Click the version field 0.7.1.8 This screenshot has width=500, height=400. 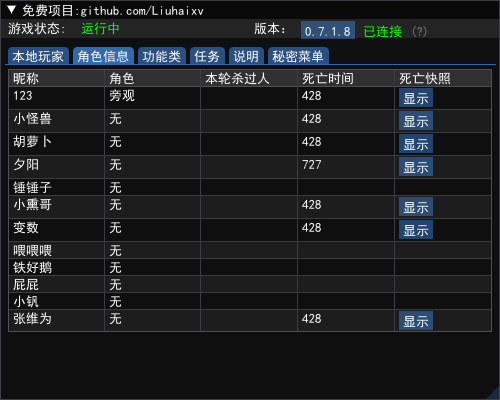click(328, 31)
